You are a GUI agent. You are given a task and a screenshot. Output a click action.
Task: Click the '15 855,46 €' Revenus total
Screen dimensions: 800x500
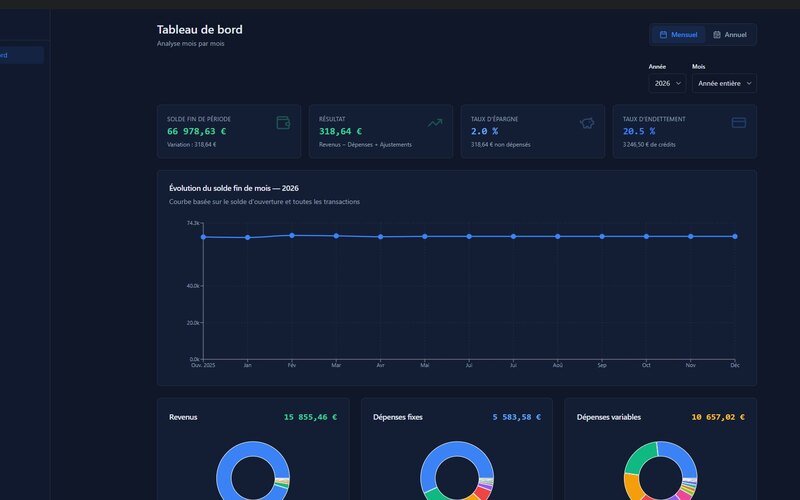tap(310, 417)
